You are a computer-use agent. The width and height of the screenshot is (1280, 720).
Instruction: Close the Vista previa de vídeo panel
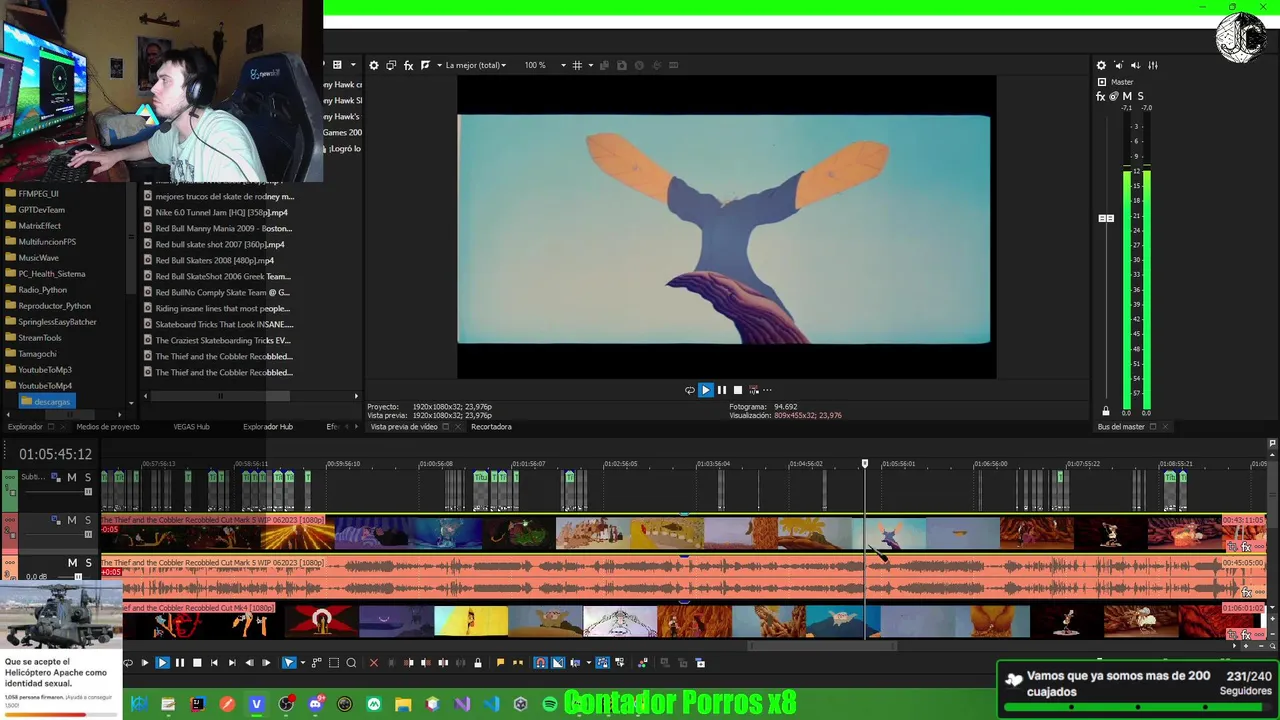coord(460,427)
